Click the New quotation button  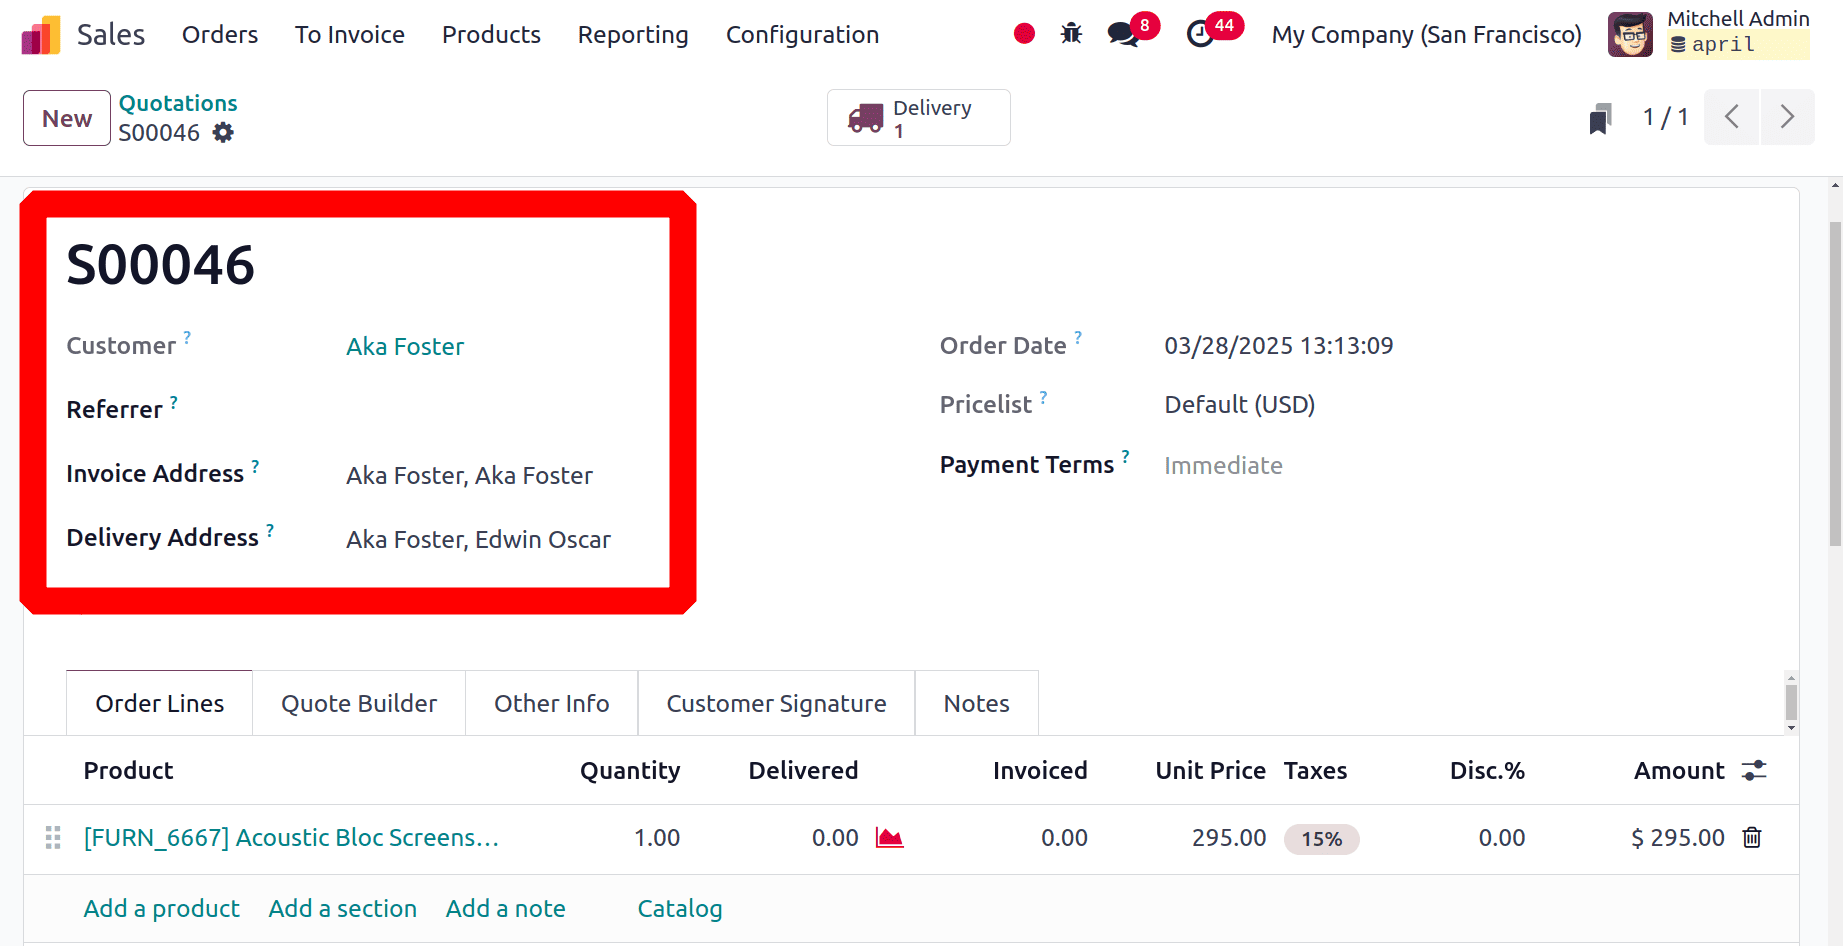pos(66,117)
